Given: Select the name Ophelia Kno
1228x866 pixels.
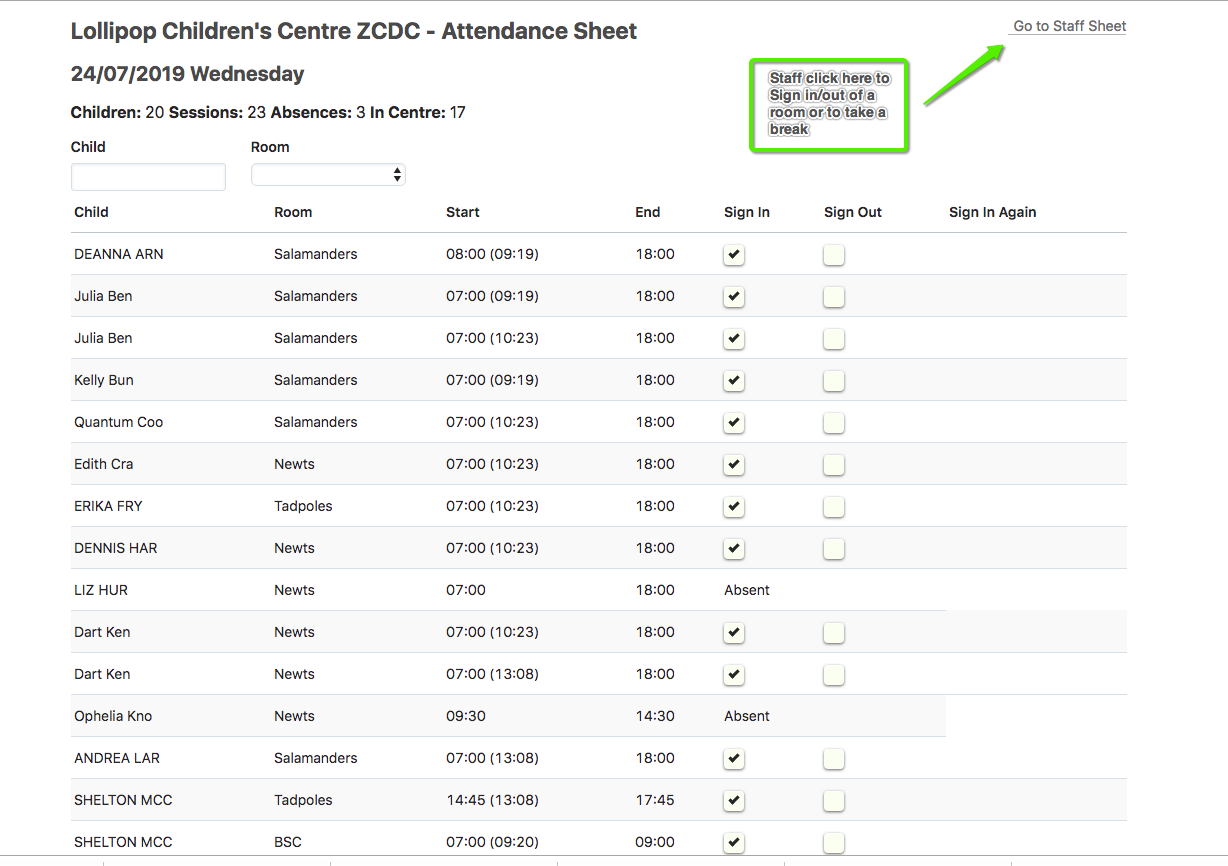Looking at the screenshot, I should pos(113,716).
